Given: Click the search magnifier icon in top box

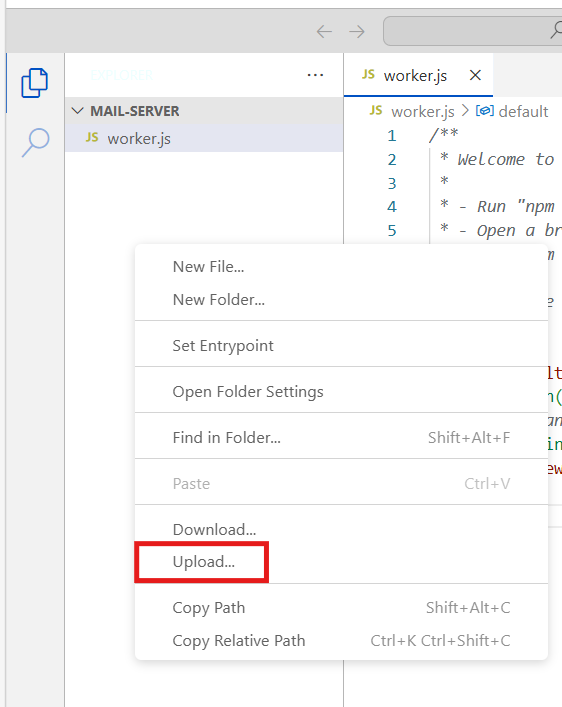Looking at the screenshot, I should tap(556, 31).
